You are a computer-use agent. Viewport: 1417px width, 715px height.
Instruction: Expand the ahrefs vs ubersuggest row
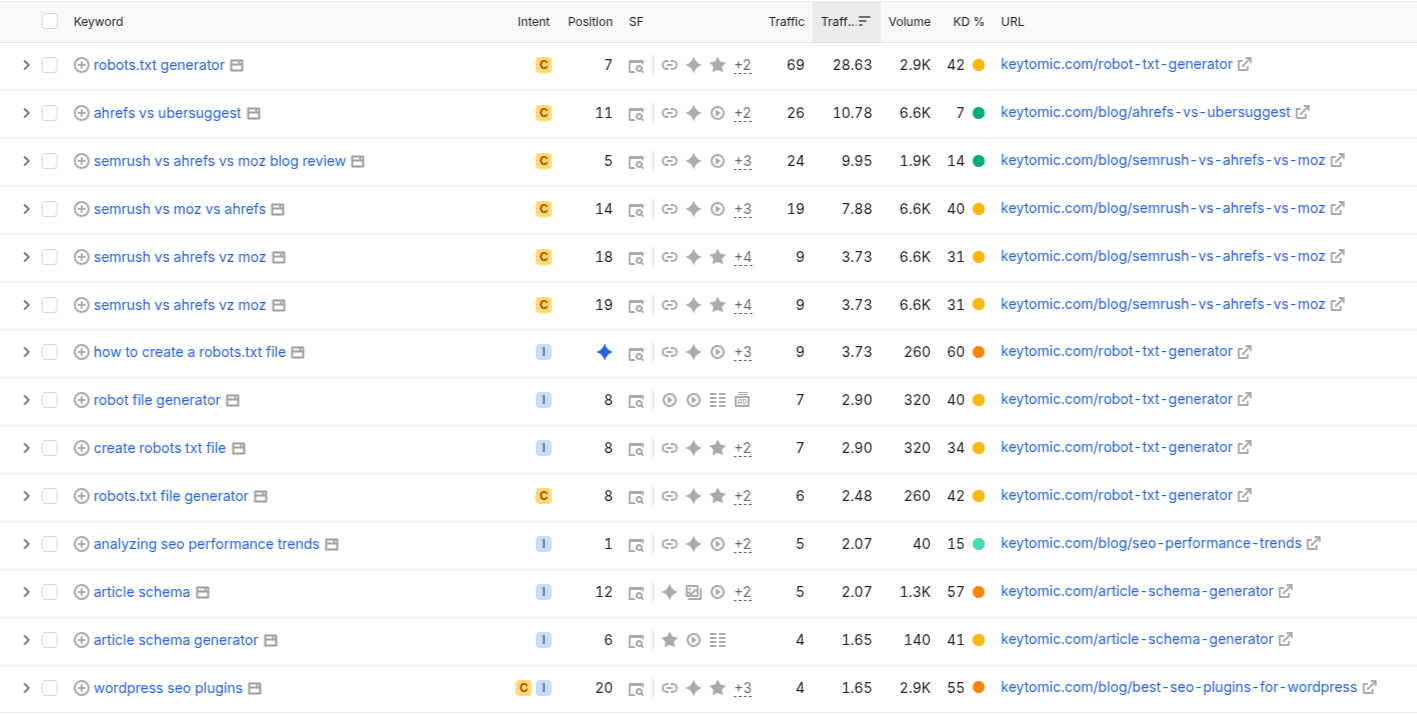point(27,113)
